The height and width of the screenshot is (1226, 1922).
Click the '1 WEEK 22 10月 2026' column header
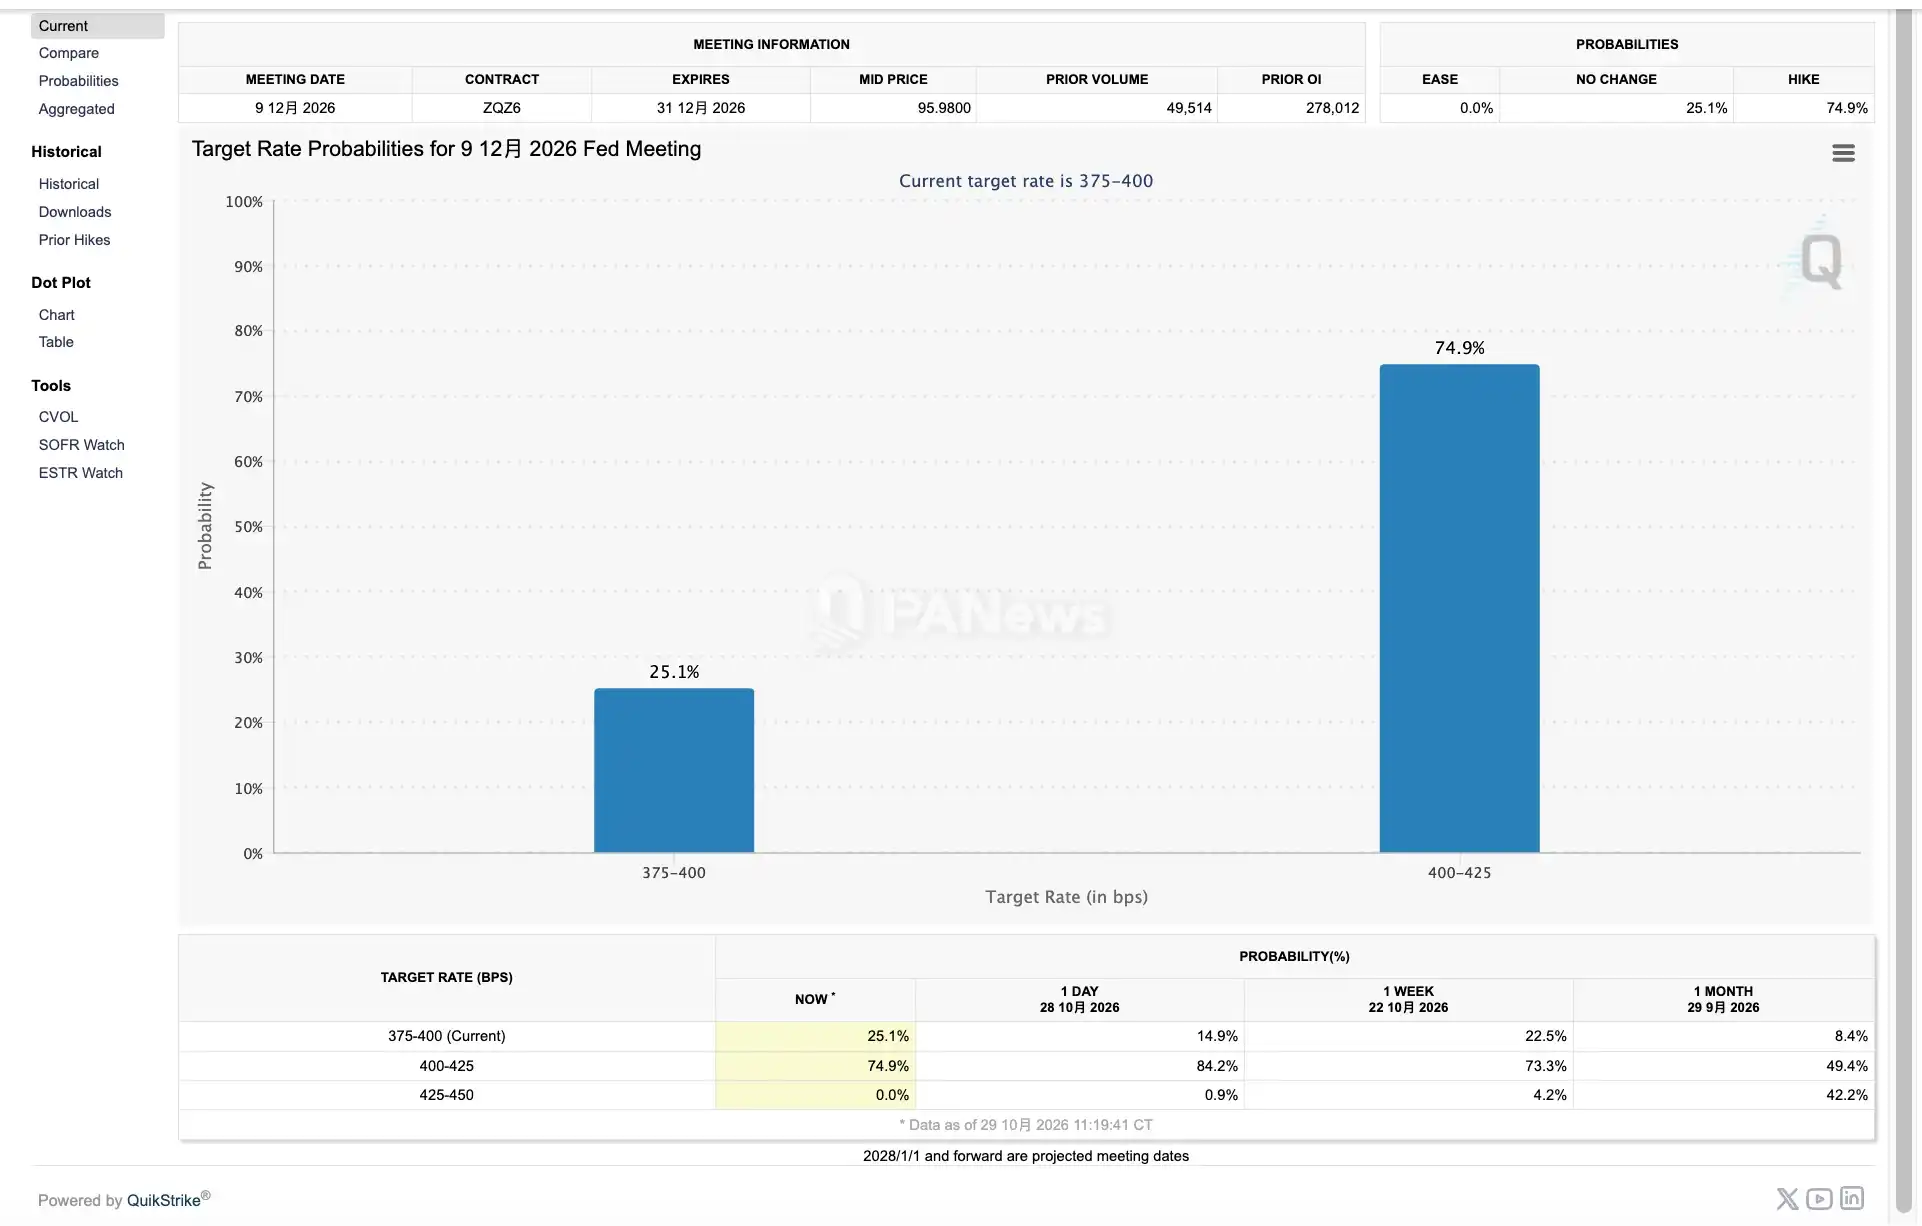coord(1408,999)
